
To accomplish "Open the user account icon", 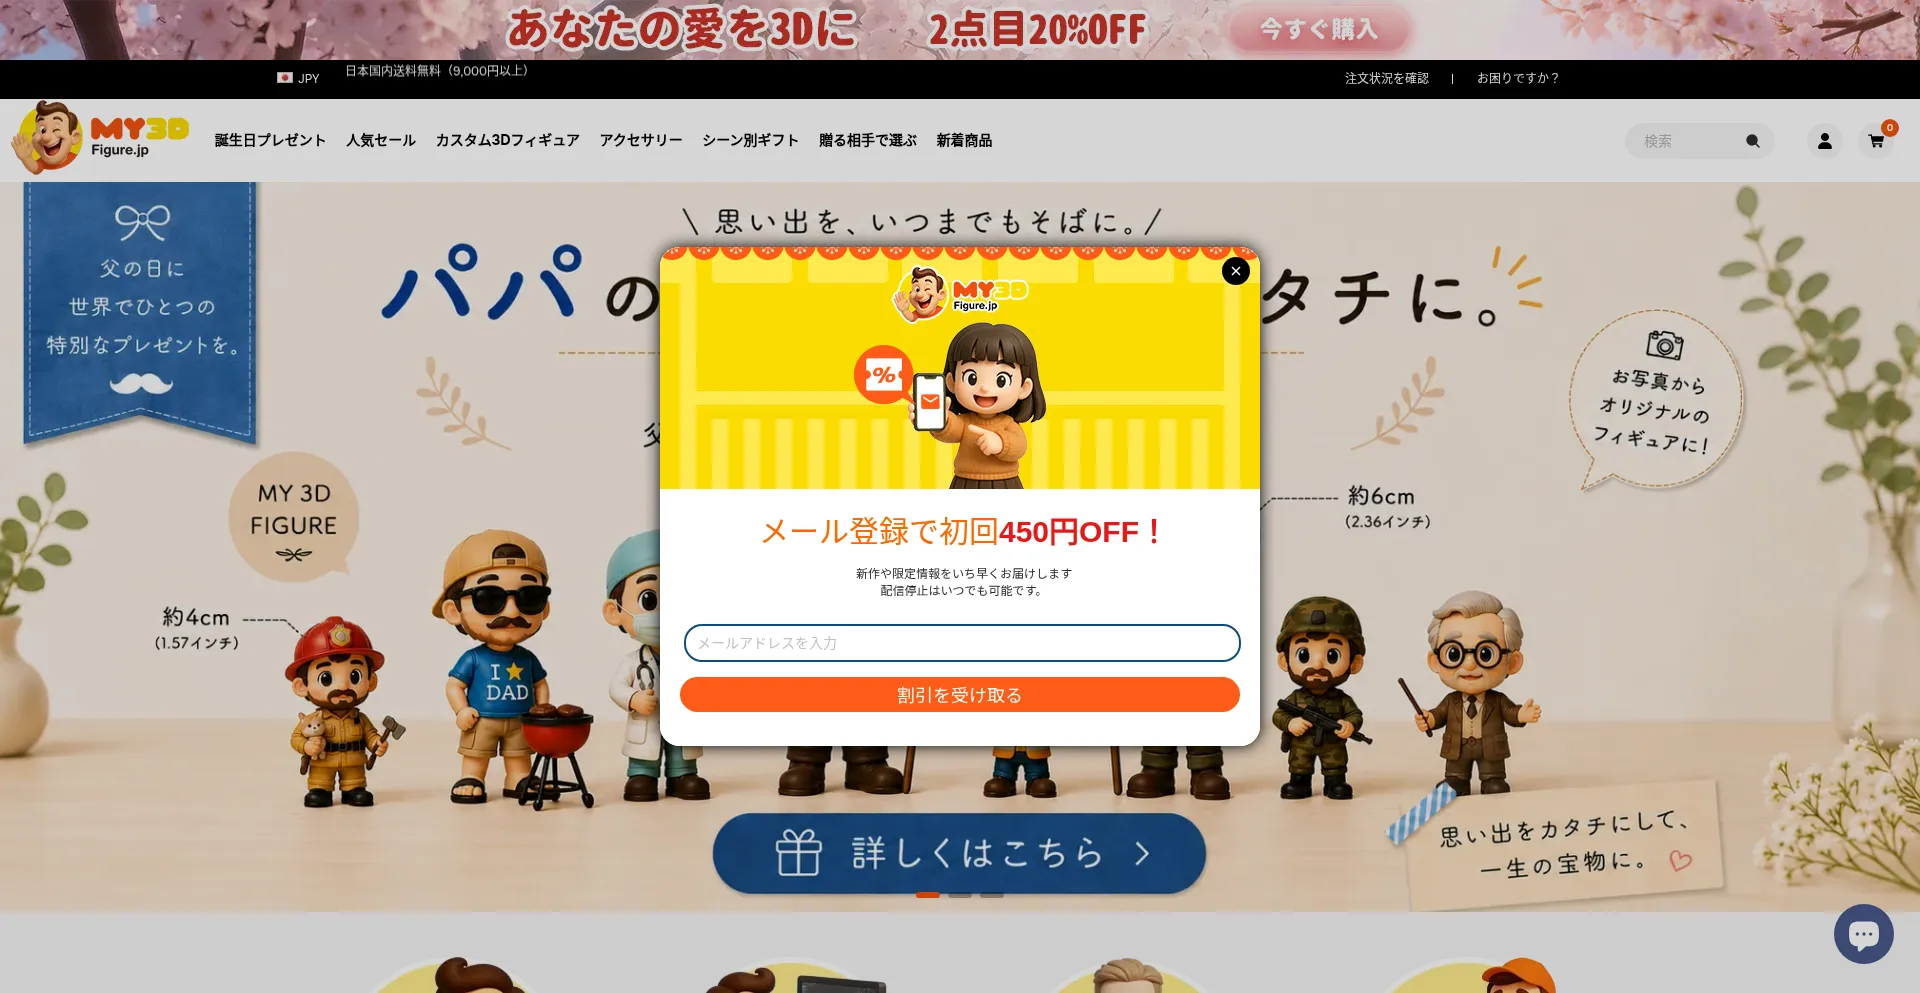I will [1825, 141].
